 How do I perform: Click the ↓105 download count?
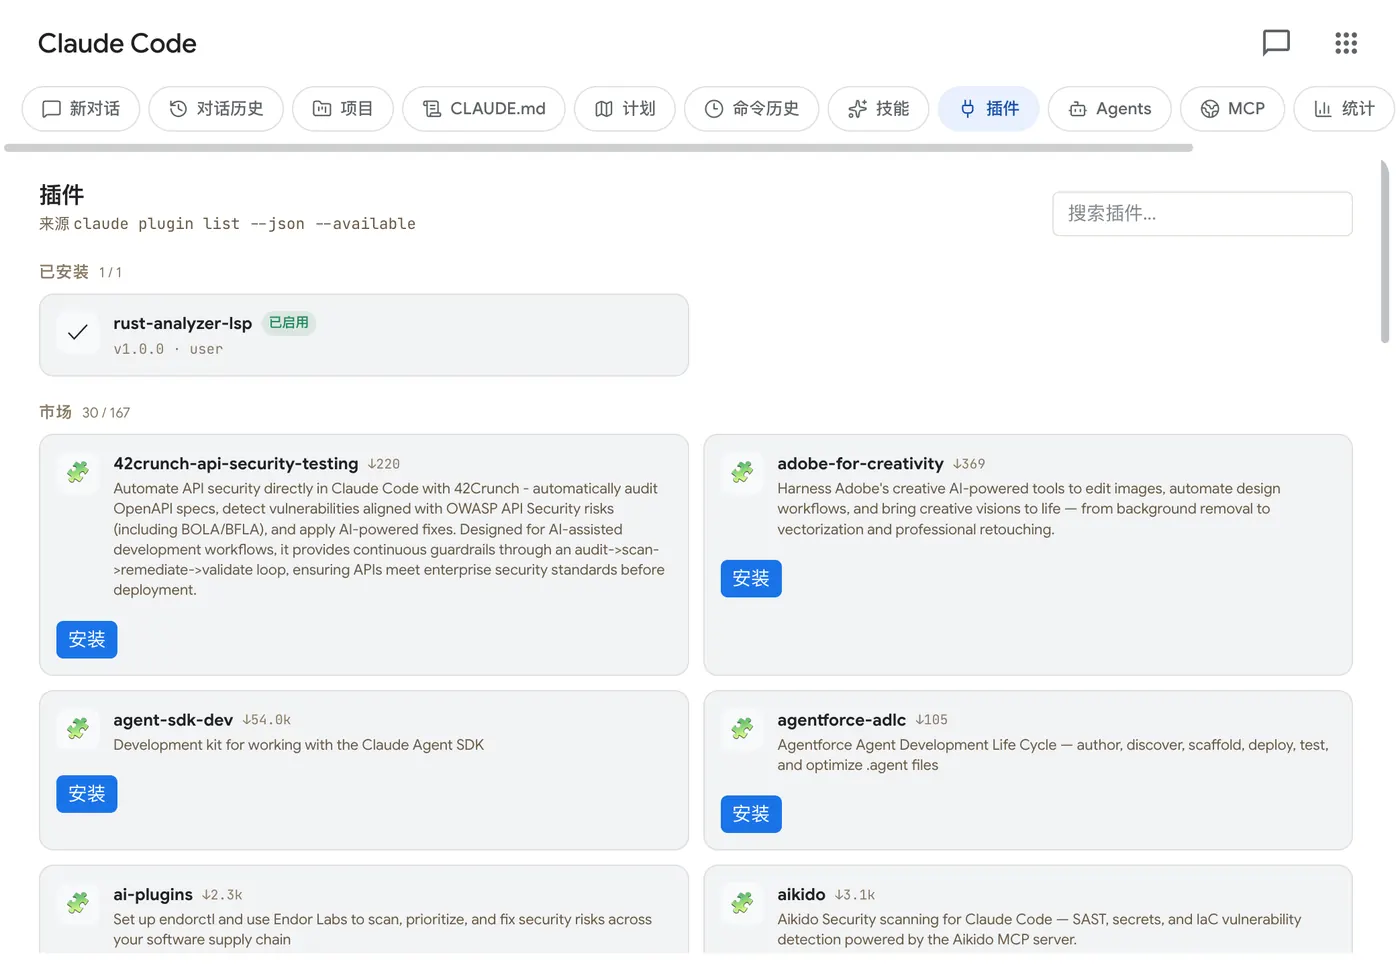[932, 720]
